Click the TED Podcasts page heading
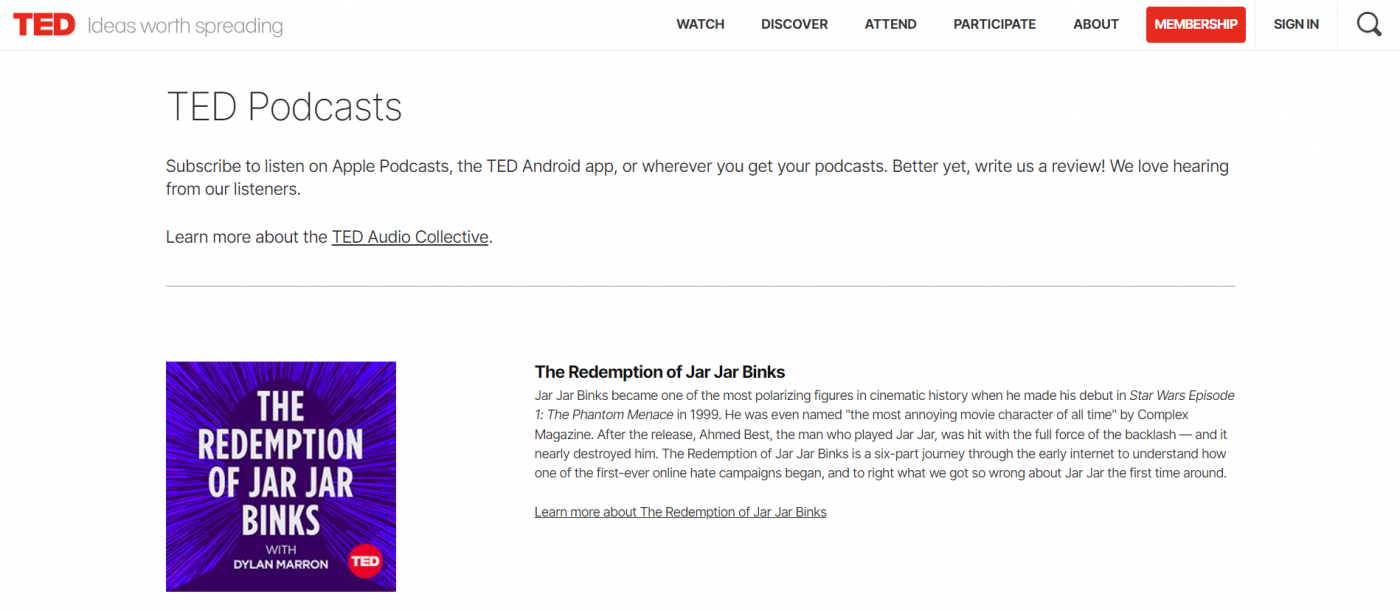 284,107
